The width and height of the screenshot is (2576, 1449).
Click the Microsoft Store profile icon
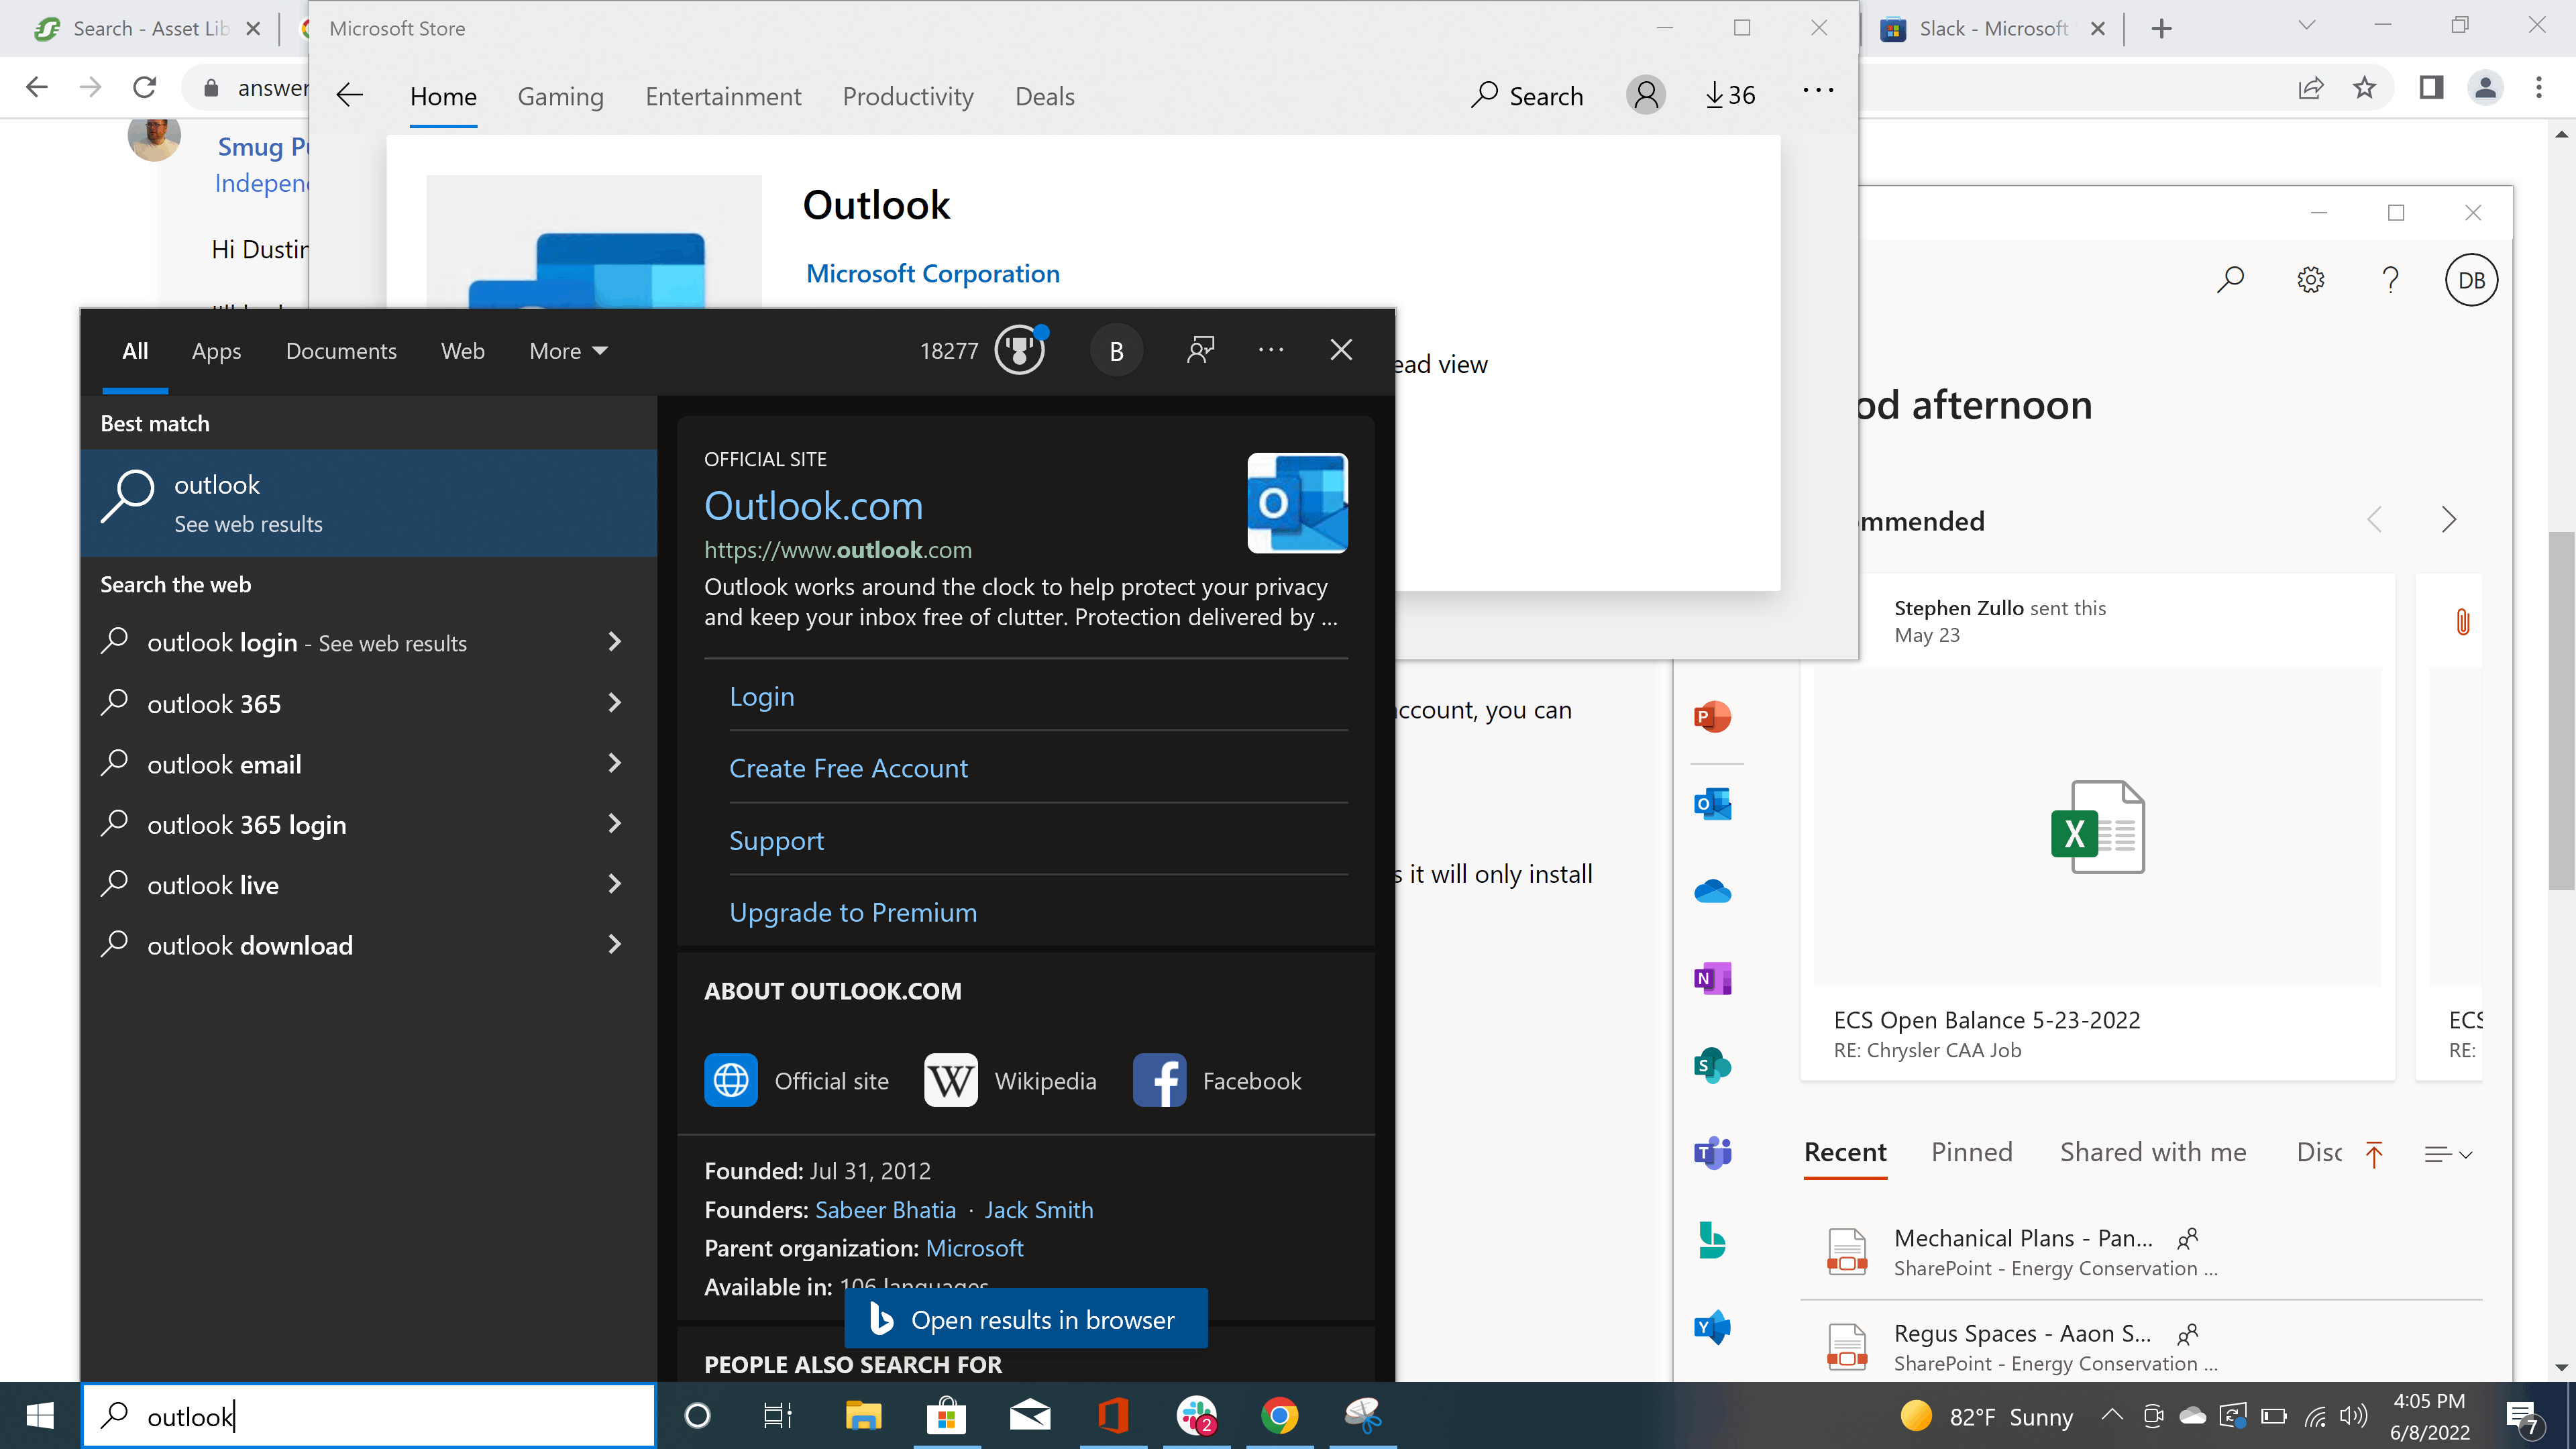pyautogui.click(x=1645, y=95)
